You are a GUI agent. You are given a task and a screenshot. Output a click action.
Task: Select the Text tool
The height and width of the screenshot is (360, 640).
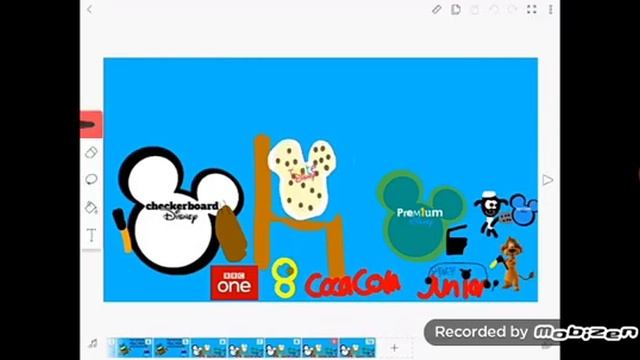[91, 235]
